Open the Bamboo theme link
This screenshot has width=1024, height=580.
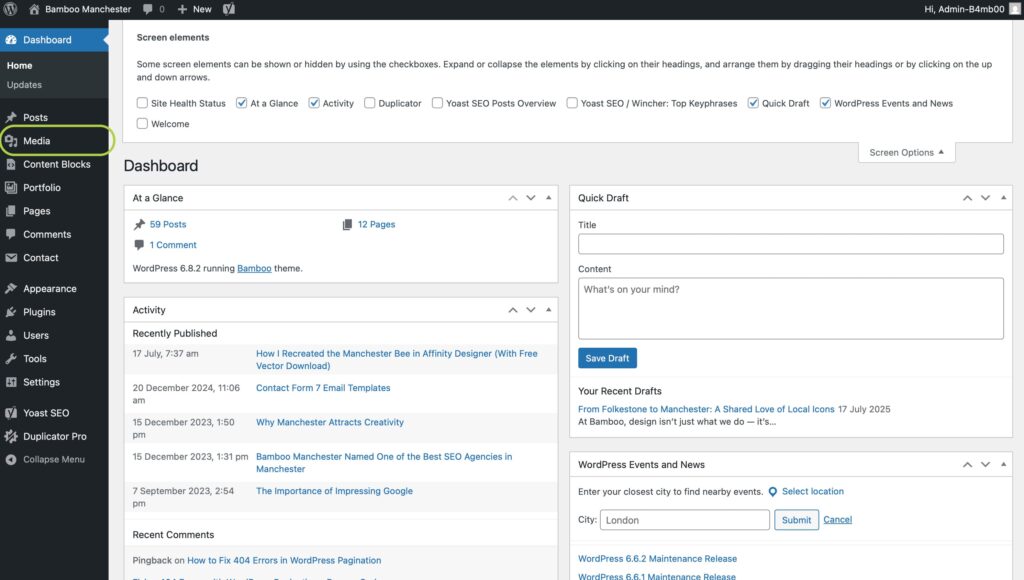pyautogui.click(x=254, y=268)
